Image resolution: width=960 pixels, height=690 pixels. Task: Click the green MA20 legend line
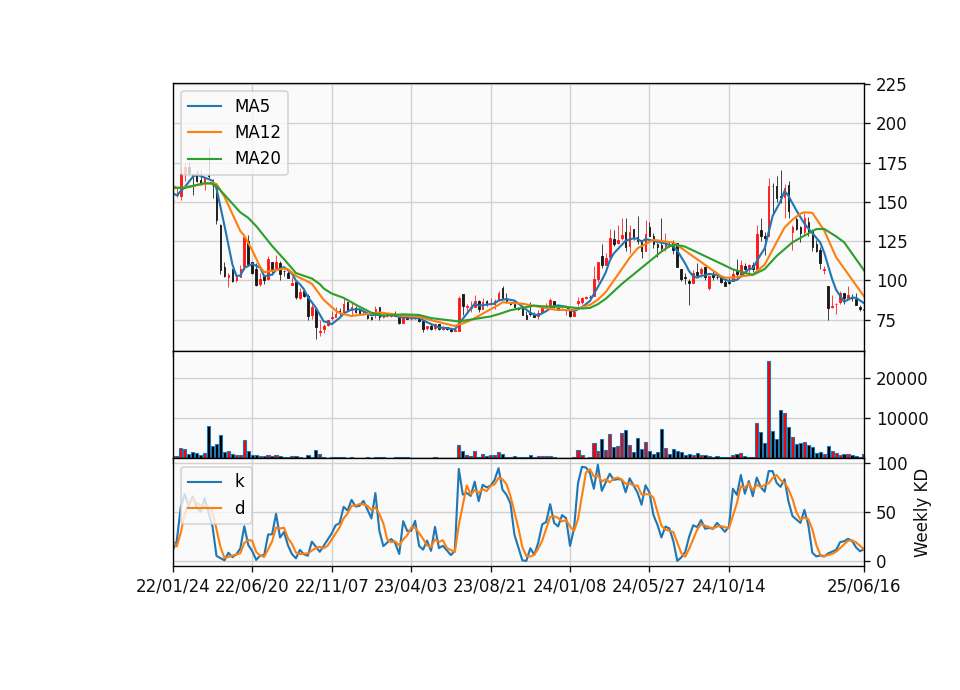point(204,158)
